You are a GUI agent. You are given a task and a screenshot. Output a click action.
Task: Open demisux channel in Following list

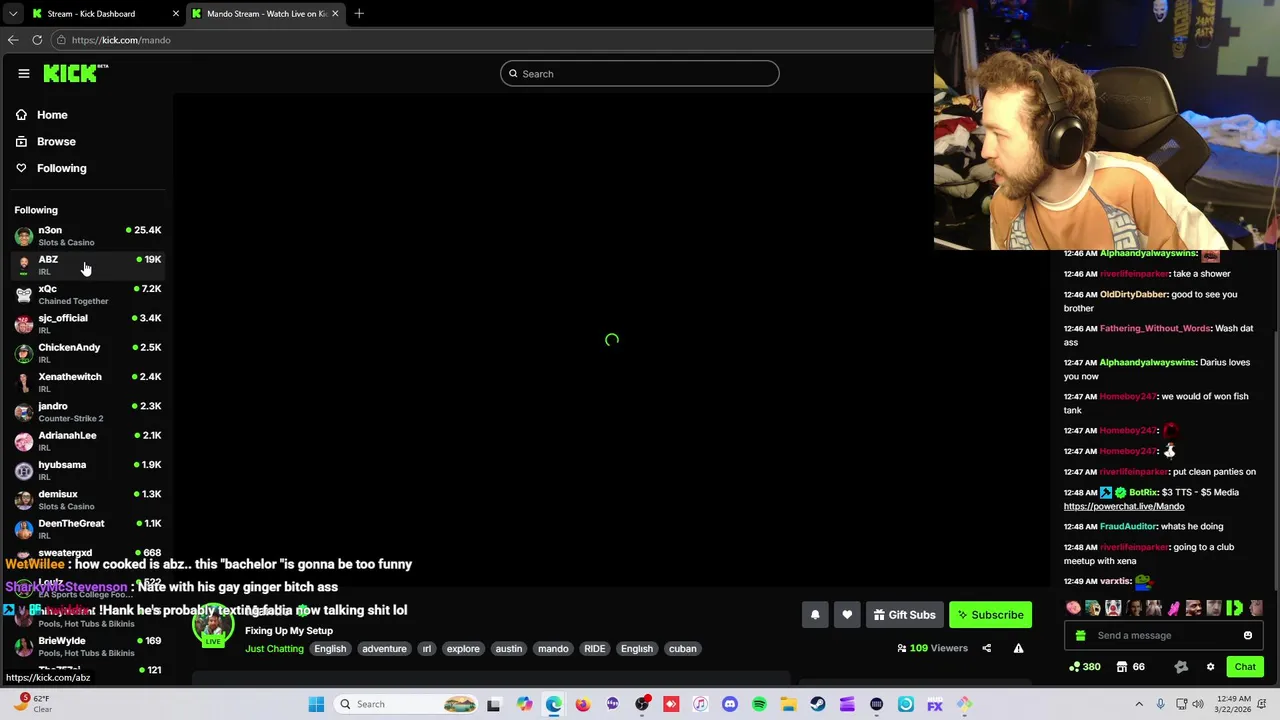[88, 499]
